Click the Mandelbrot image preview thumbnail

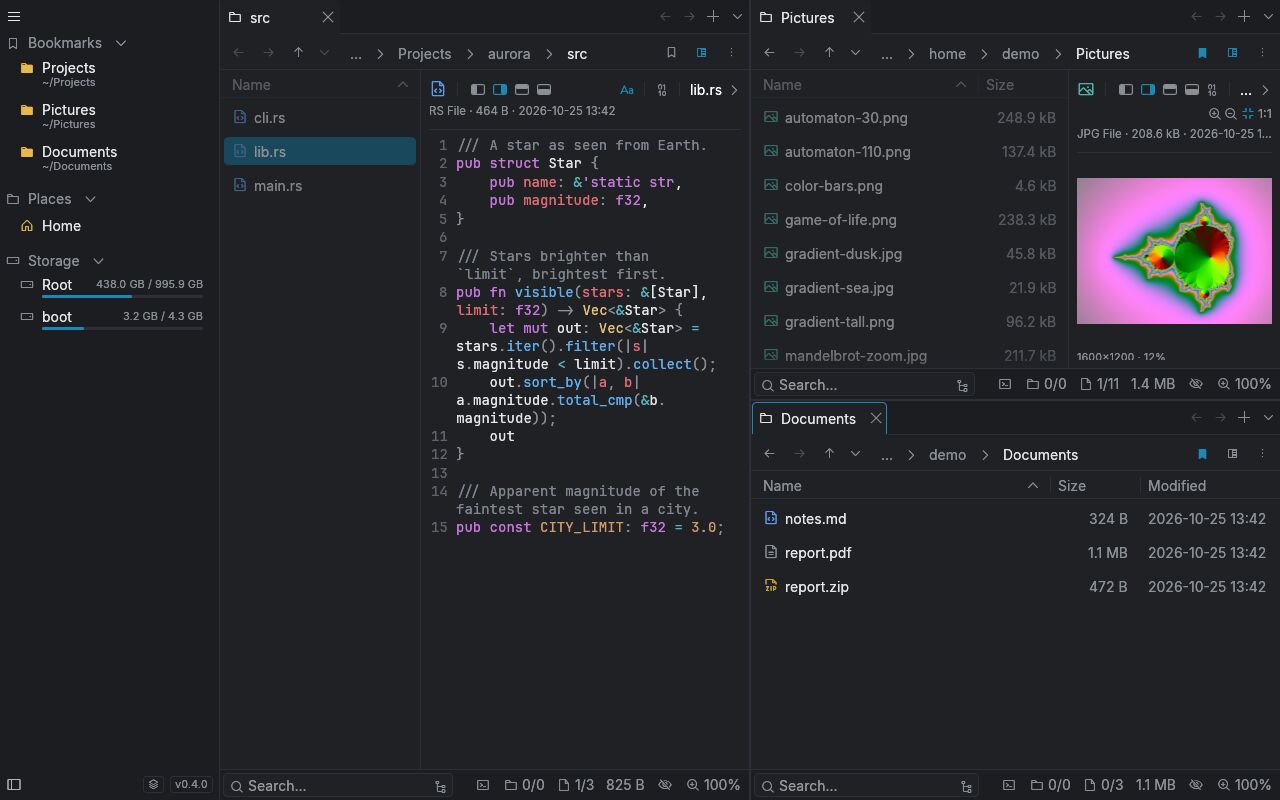1174,251
